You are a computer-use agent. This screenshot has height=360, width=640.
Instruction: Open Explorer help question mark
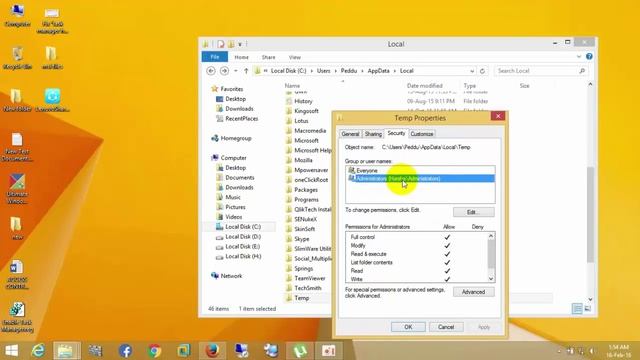tap(589, 56)
